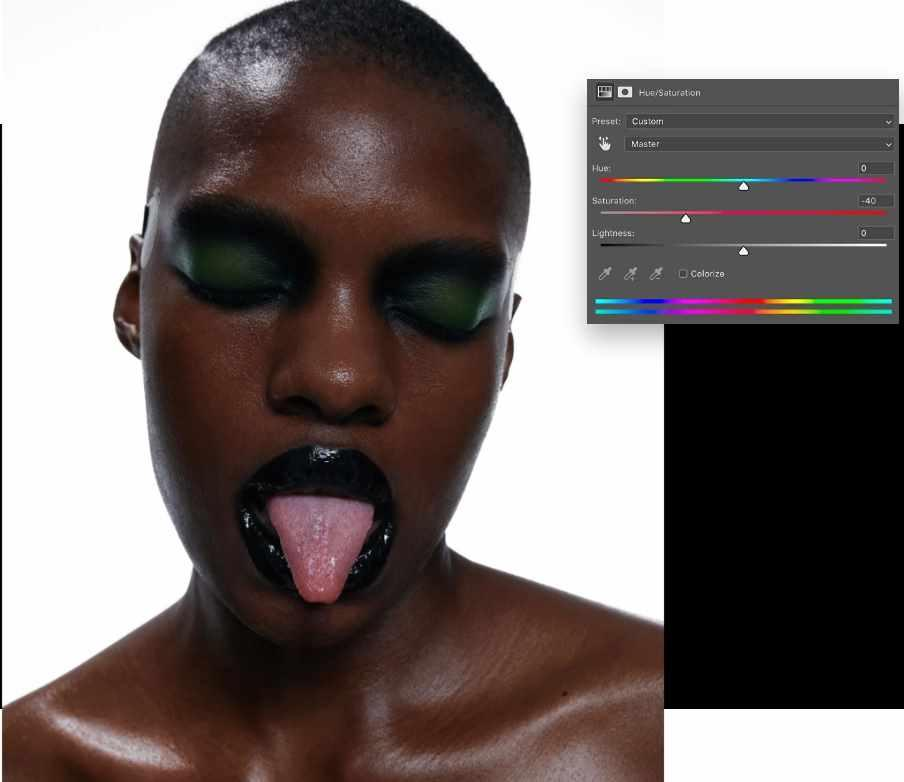
Task: Click the pink tongue in the photo
Action: 320,545
